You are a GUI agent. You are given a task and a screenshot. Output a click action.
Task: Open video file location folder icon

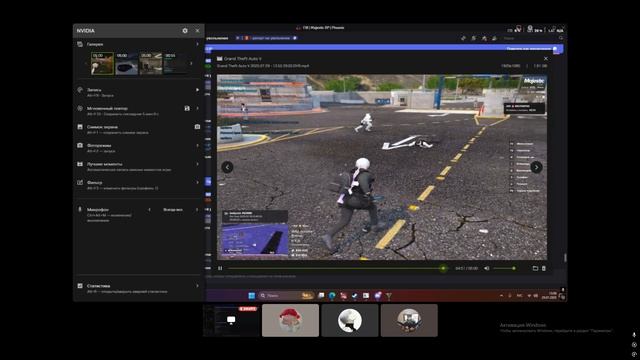[535, 268]
